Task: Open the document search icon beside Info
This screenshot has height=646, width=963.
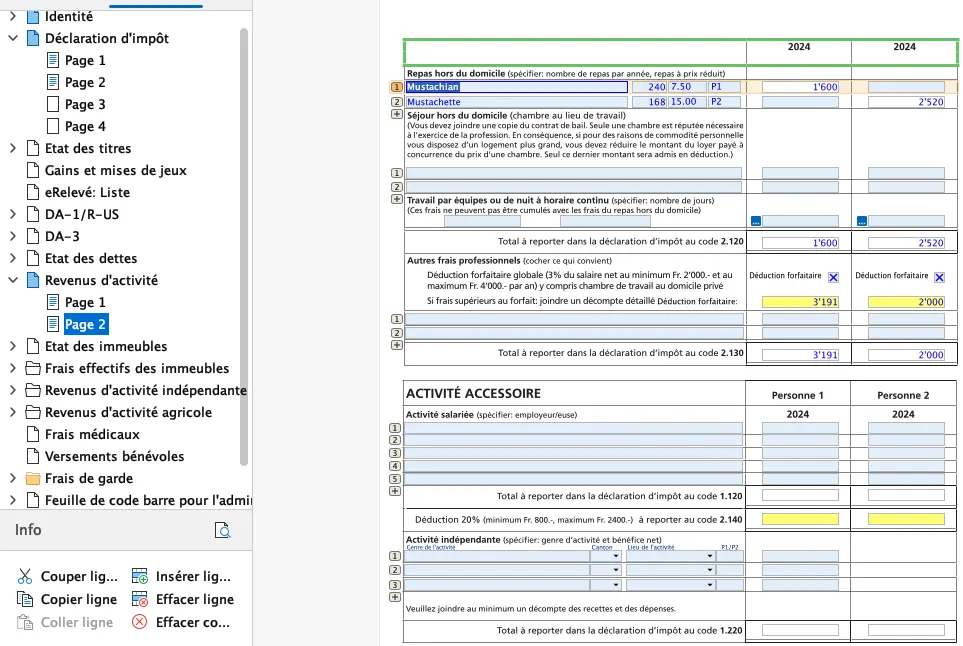Action: (223, 531)
